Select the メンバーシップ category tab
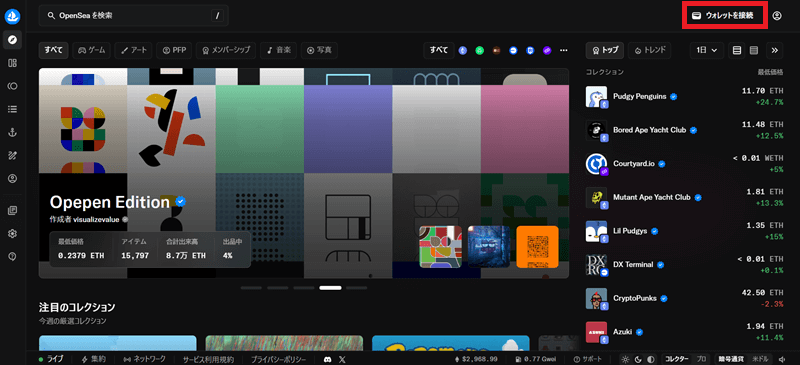The height and width of the screenshot is (365, 800). click(x=226, y=50)
